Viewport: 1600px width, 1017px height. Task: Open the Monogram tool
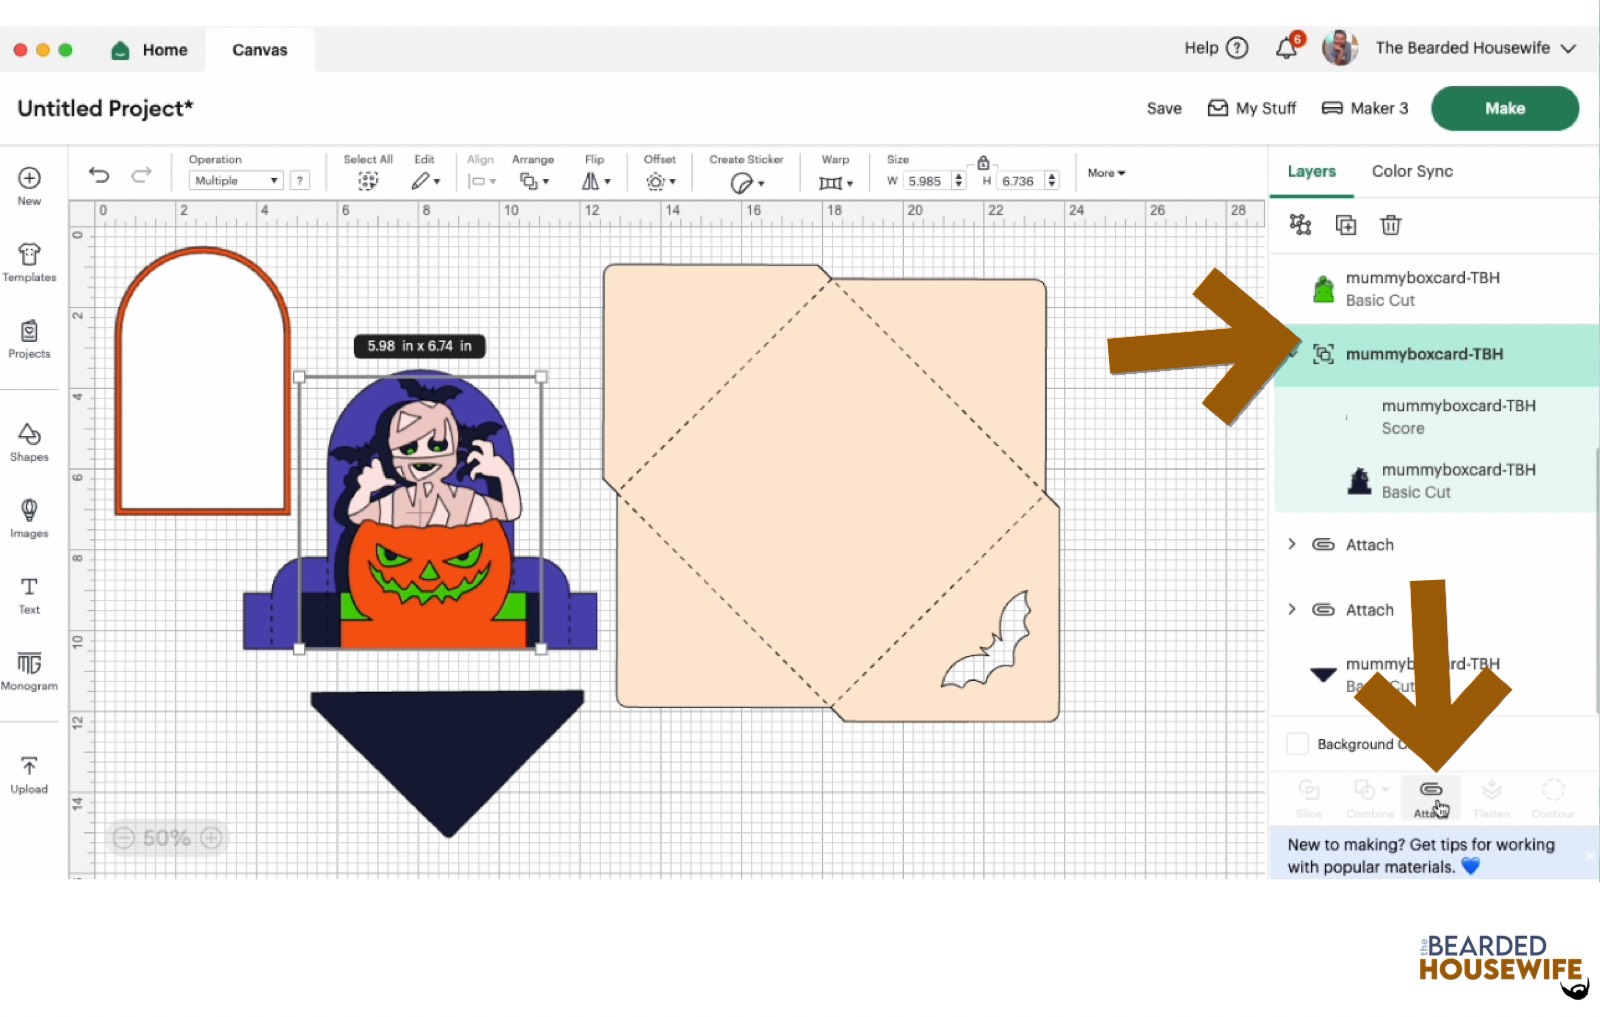[x=29, y=670]
